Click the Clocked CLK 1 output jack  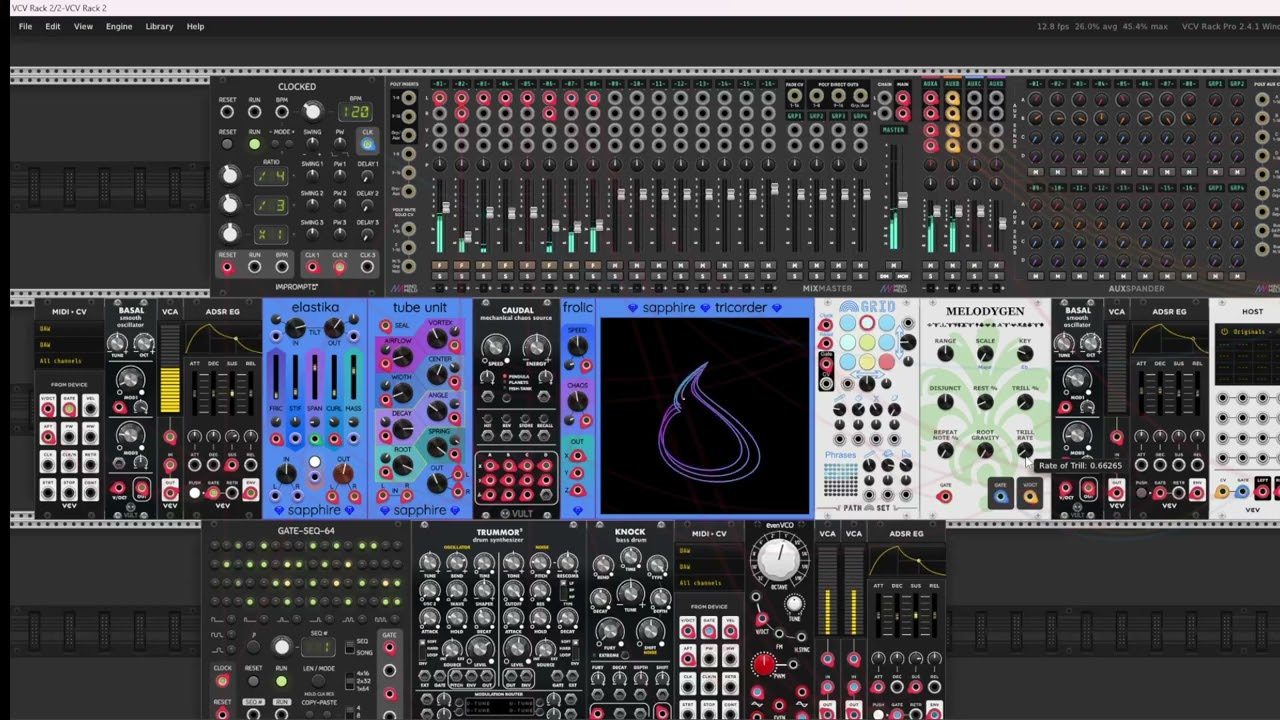tap(312, 267)
